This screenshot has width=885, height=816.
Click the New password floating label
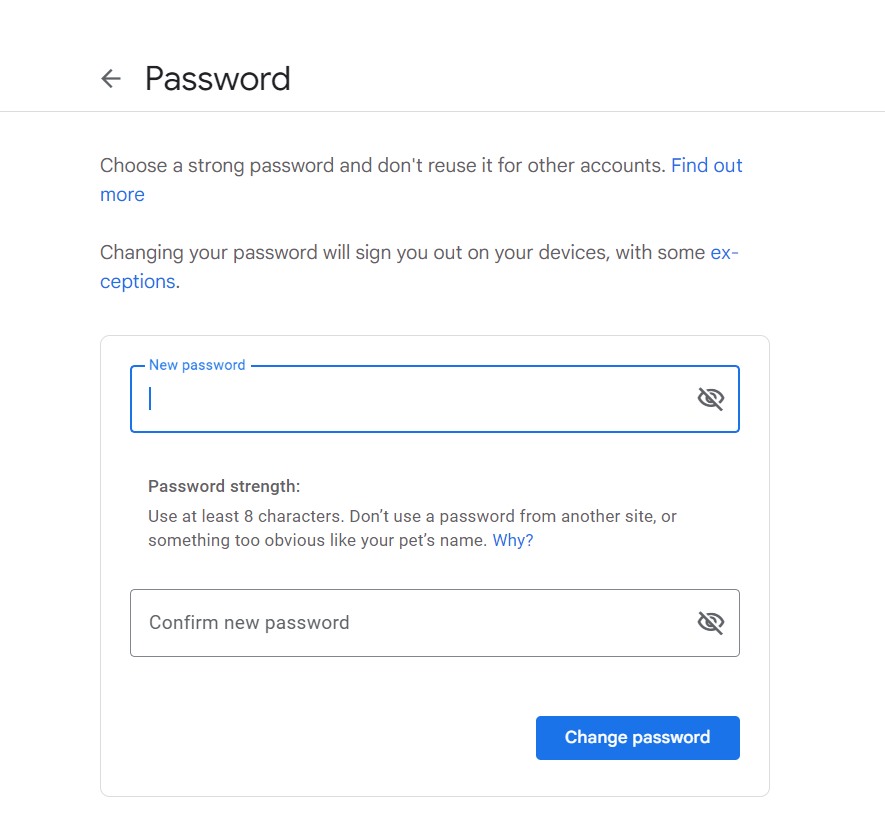pyautogui.click(x=197, y=365)
